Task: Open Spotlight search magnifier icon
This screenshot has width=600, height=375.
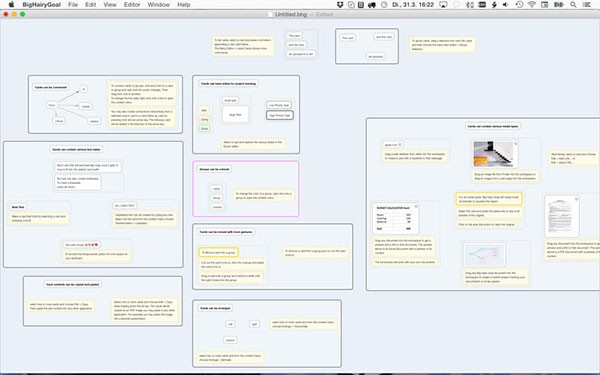Action: [573, 5]
